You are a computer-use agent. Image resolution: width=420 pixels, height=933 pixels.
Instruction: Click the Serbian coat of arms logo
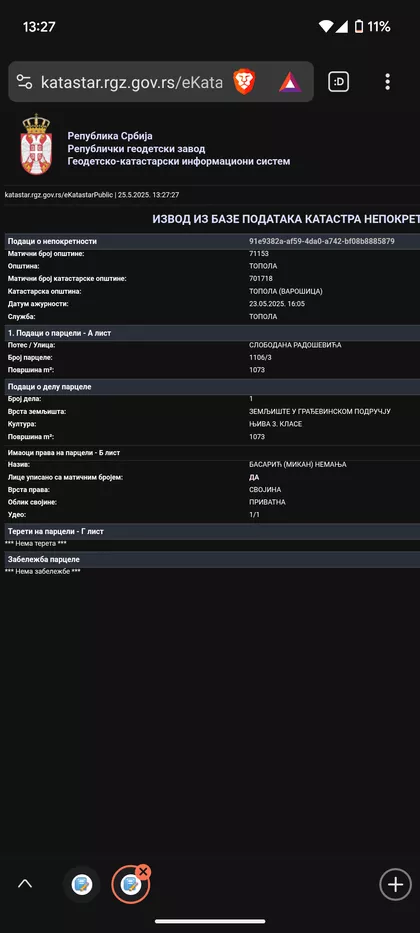tap(36, 145)
